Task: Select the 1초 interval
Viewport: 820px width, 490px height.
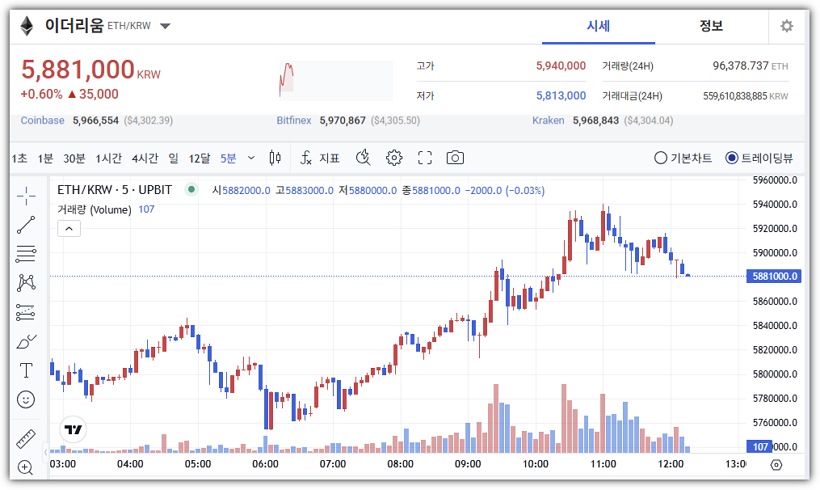Action: tap(19, 158)
